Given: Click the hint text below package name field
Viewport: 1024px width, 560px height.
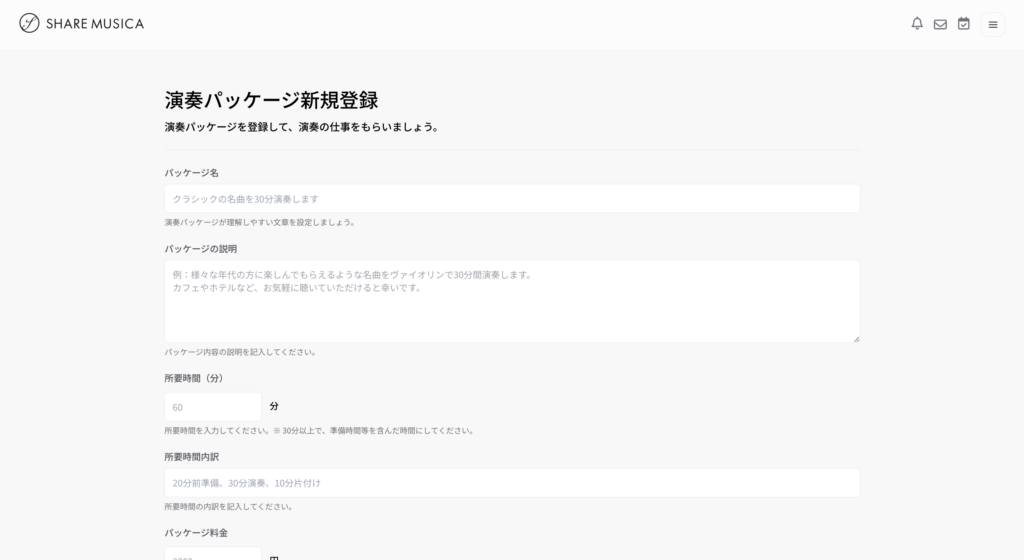Looking at the screenshot, I should pos(260,222).
